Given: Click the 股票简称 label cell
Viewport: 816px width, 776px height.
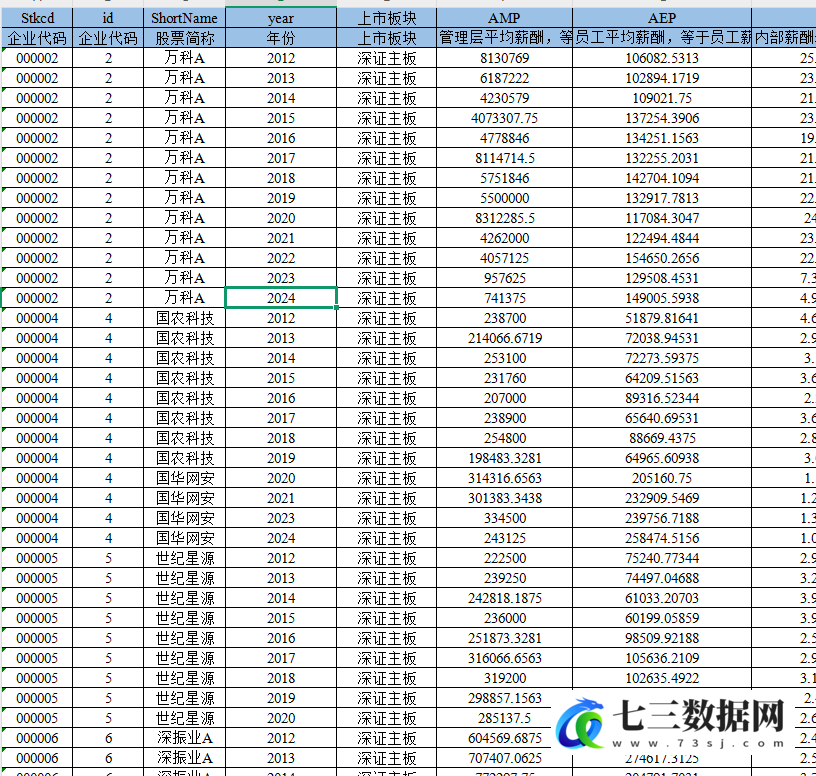Looking at the screenshot, I should tap(184, 38).
